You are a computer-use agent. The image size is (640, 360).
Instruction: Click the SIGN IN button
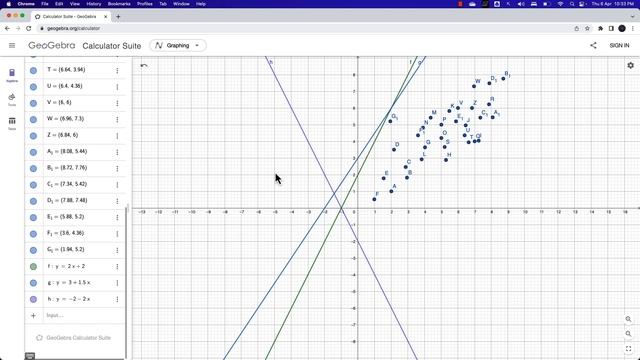[619, 45]
